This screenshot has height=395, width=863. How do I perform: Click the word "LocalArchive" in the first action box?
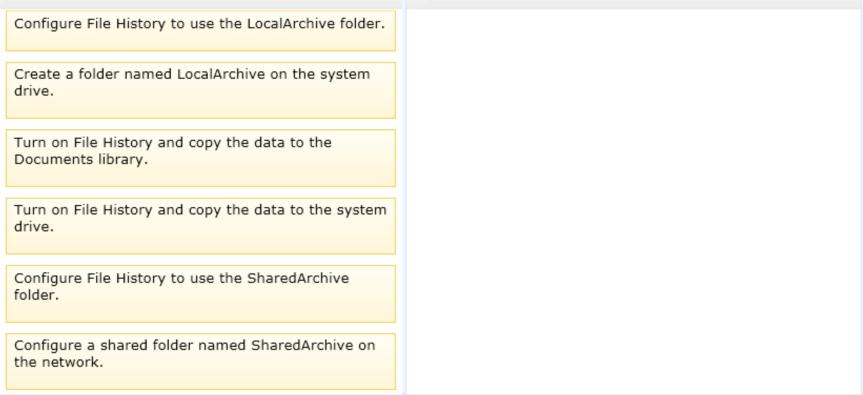[290, 24]
